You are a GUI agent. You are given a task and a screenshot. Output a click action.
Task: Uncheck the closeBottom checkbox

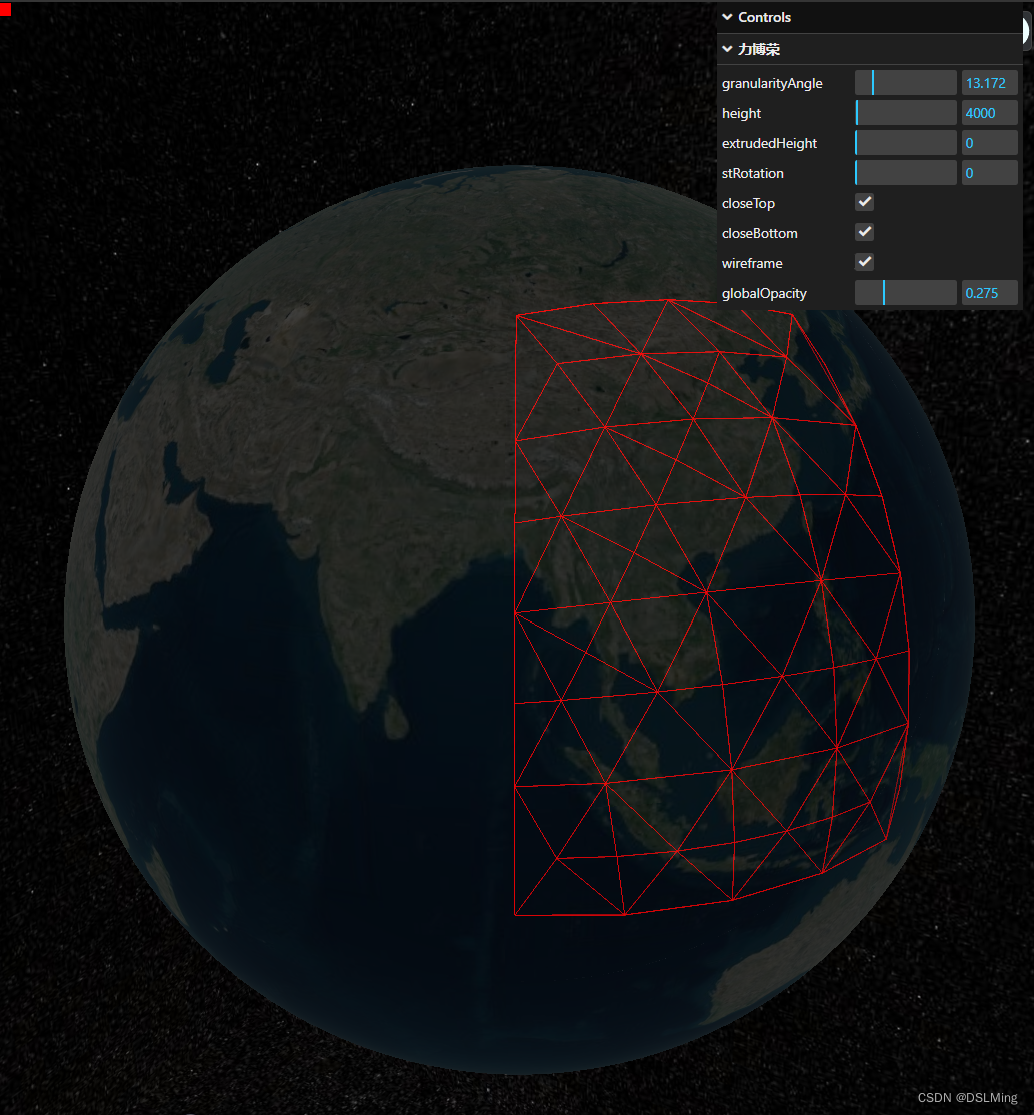865,233
